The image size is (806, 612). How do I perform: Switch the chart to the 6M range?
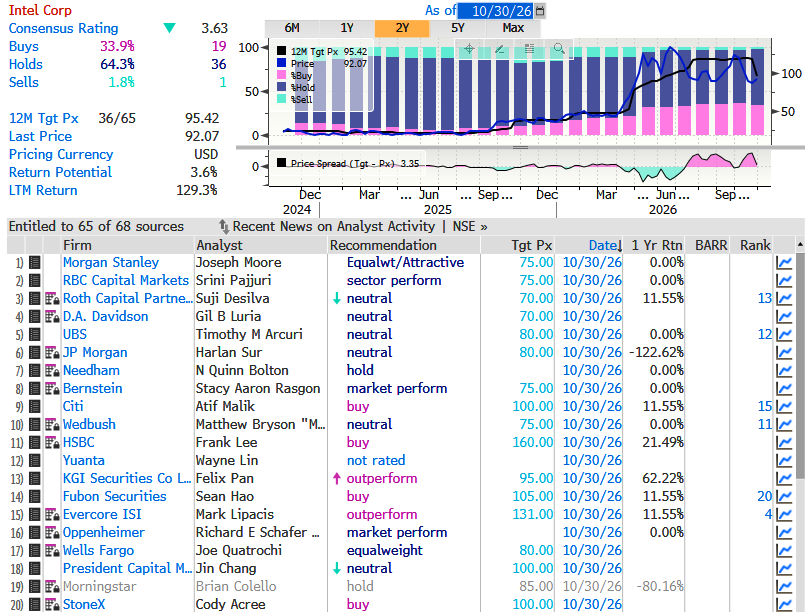[x=292, y=28]
